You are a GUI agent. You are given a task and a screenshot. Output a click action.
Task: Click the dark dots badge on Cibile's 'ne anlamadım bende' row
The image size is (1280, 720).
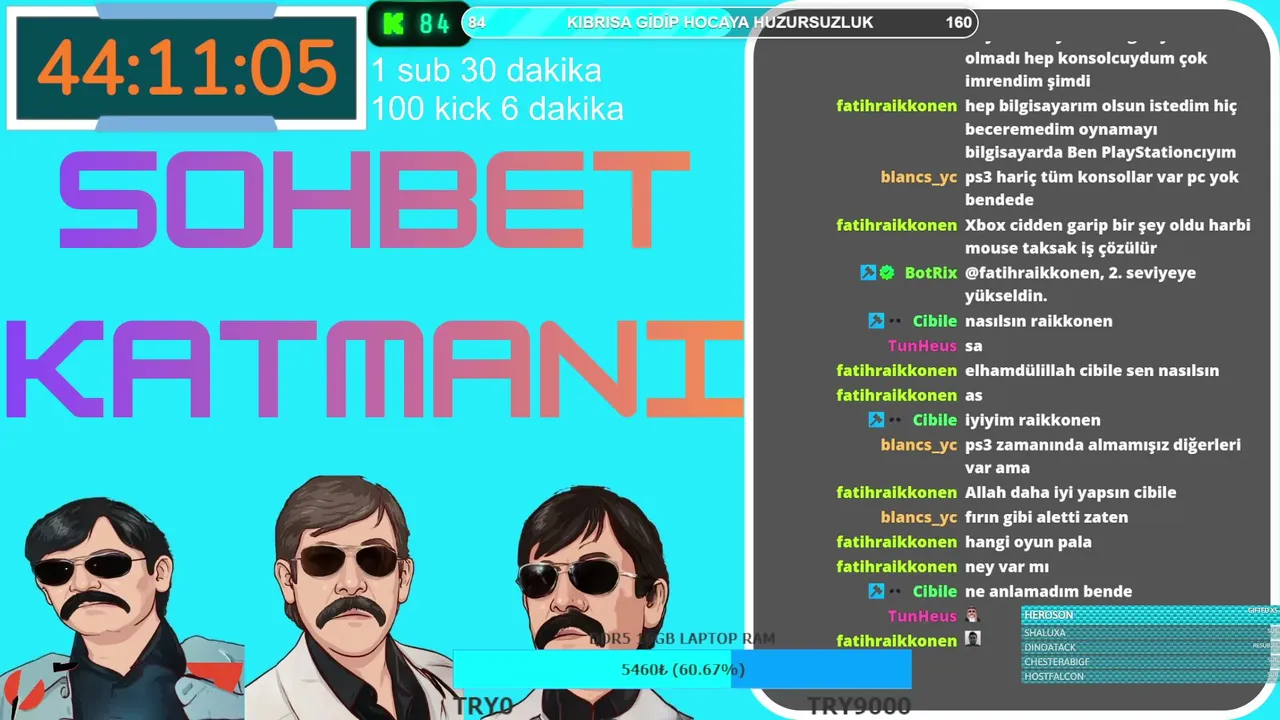coord(895,591)
